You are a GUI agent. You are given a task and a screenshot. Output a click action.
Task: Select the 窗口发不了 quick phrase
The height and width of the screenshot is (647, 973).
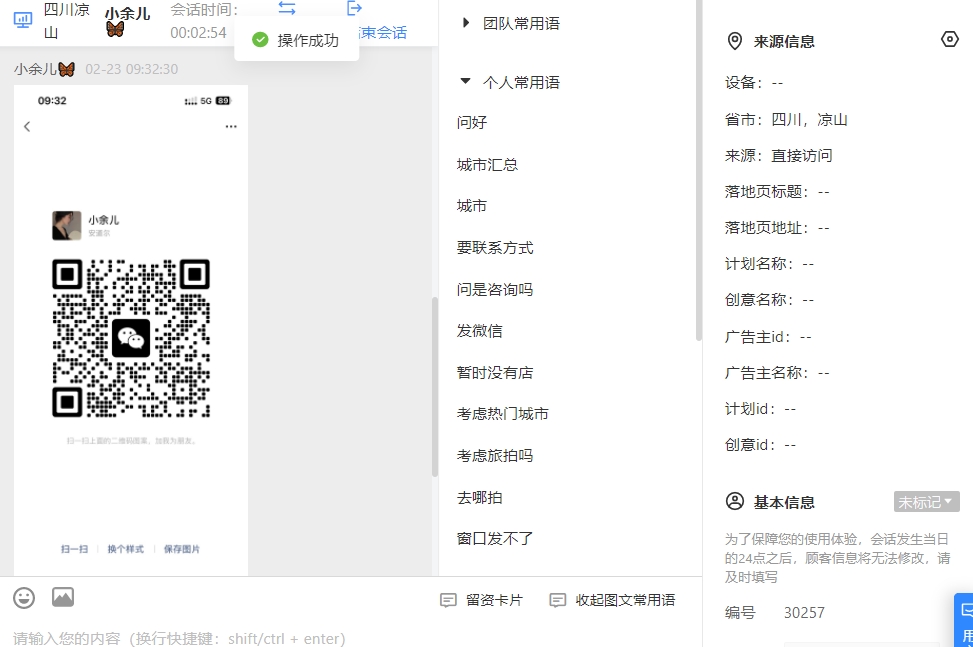pos(495,538)
